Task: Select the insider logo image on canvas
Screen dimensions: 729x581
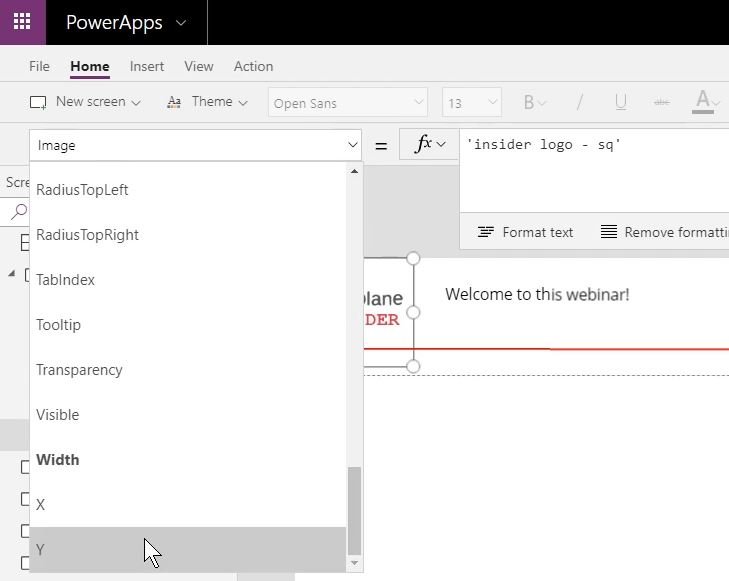Action: pyautogui.click(x=388, y=312)
